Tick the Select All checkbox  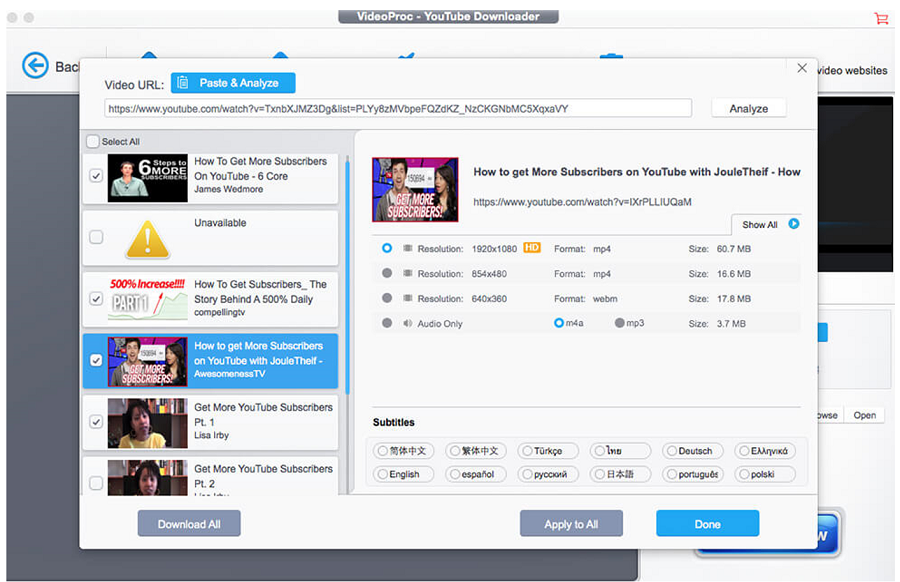tap(92, 141)
